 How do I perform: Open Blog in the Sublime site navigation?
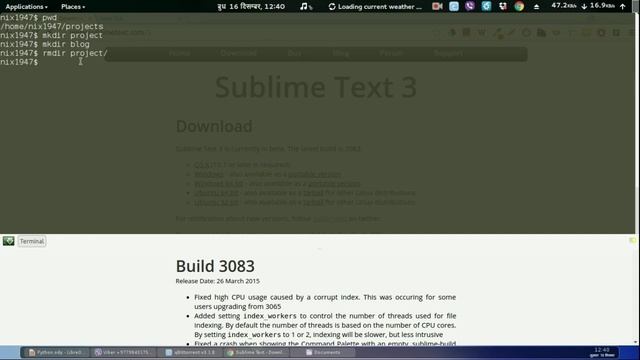click(340, 53)
